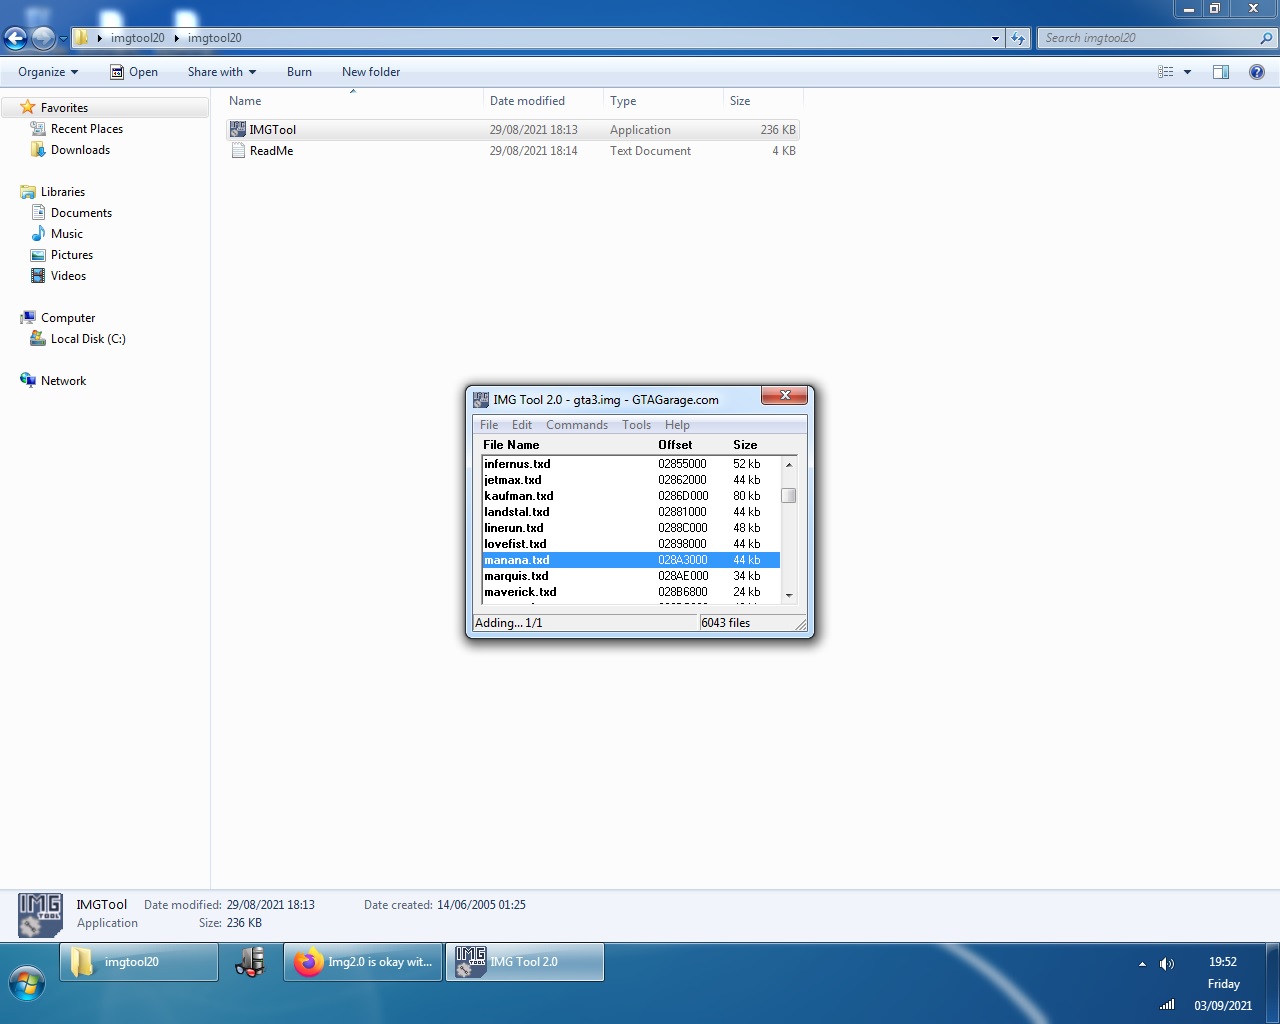The width and height of the screenshot is (1280, 1024).
Task: Click the Open toolbar button
Action: [134, 72]
